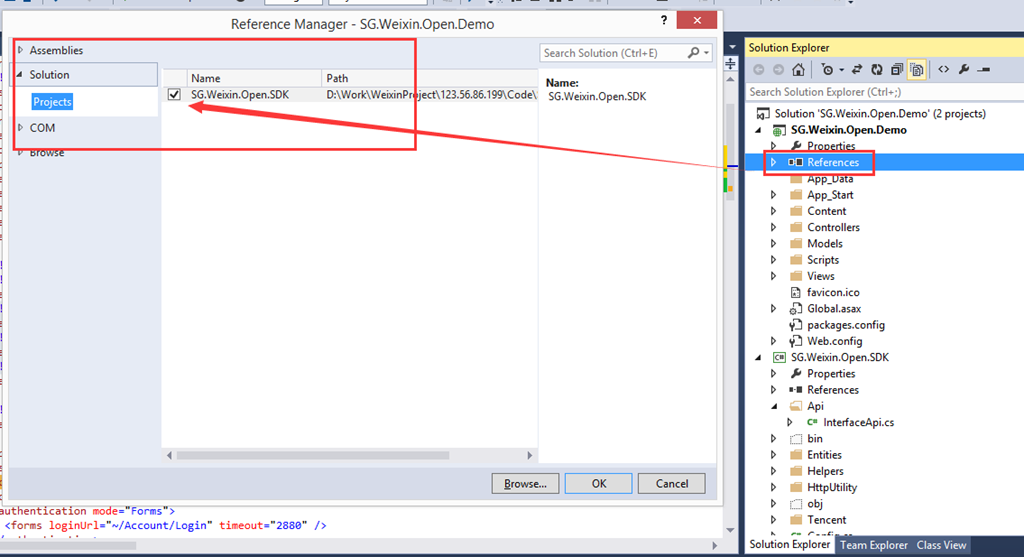
Task: Click the Preview Selected Items icon
Action: point(984,69)
